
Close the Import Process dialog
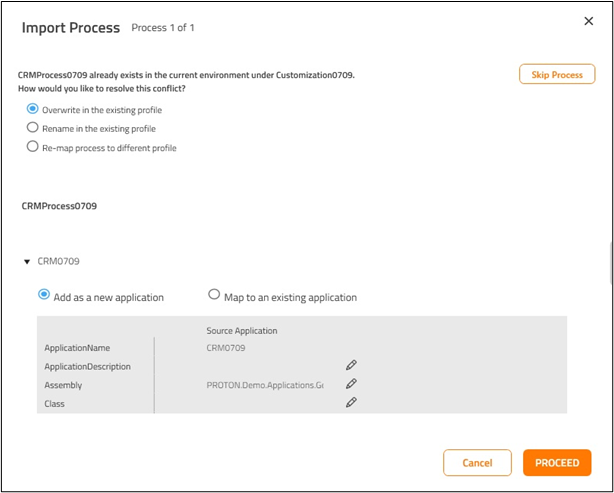point(587,21)
